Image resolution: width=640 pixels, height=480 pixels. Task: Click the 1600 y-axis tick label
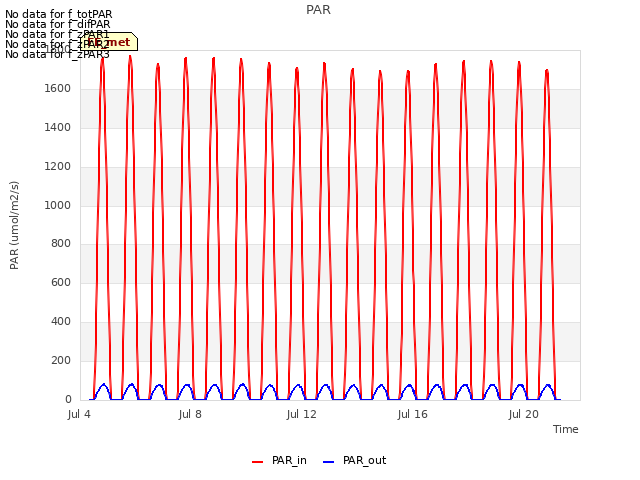click(58, 89)
